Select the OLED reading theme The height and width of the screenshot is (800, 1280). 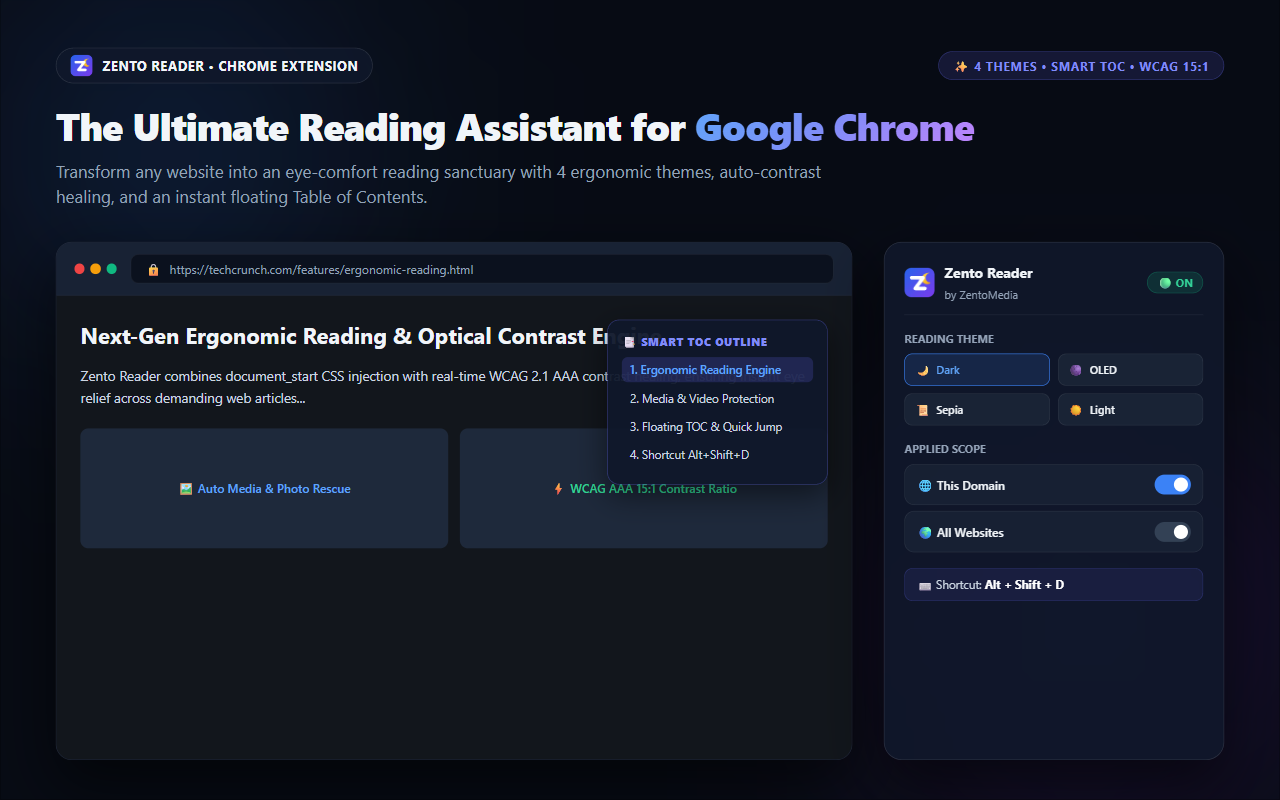pos(1130,370)
